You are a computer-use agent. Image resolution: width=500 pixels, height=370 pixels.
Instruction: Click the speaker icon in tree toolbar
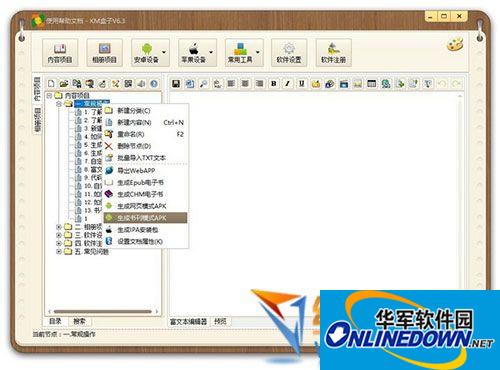pyautogui.click(x=141, y=83)
